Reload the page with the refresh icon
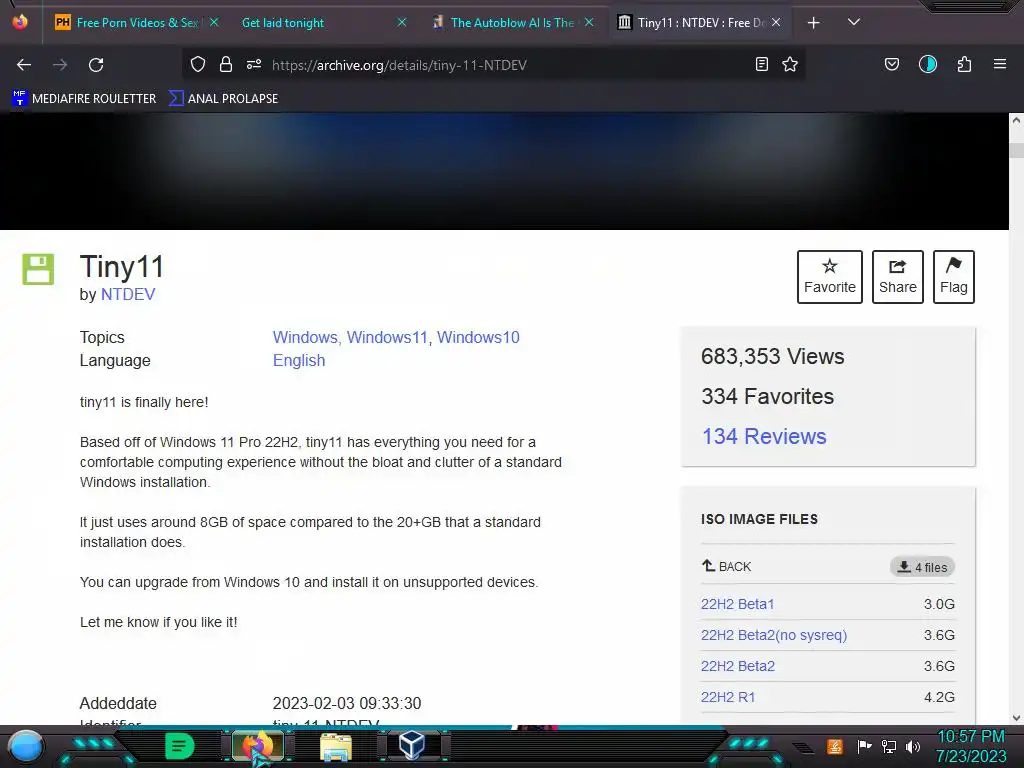Image resolution: width=1024 pixels, height=768 pixels. [x=96, y=65]
